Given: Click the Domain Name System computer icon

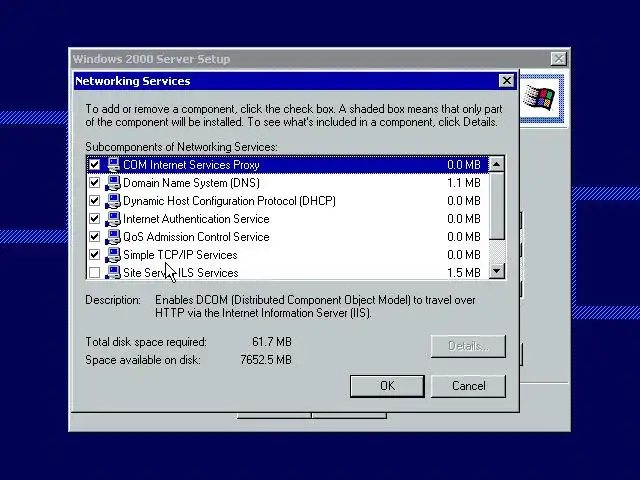Looking at the screenshot, I should point(113,183).
